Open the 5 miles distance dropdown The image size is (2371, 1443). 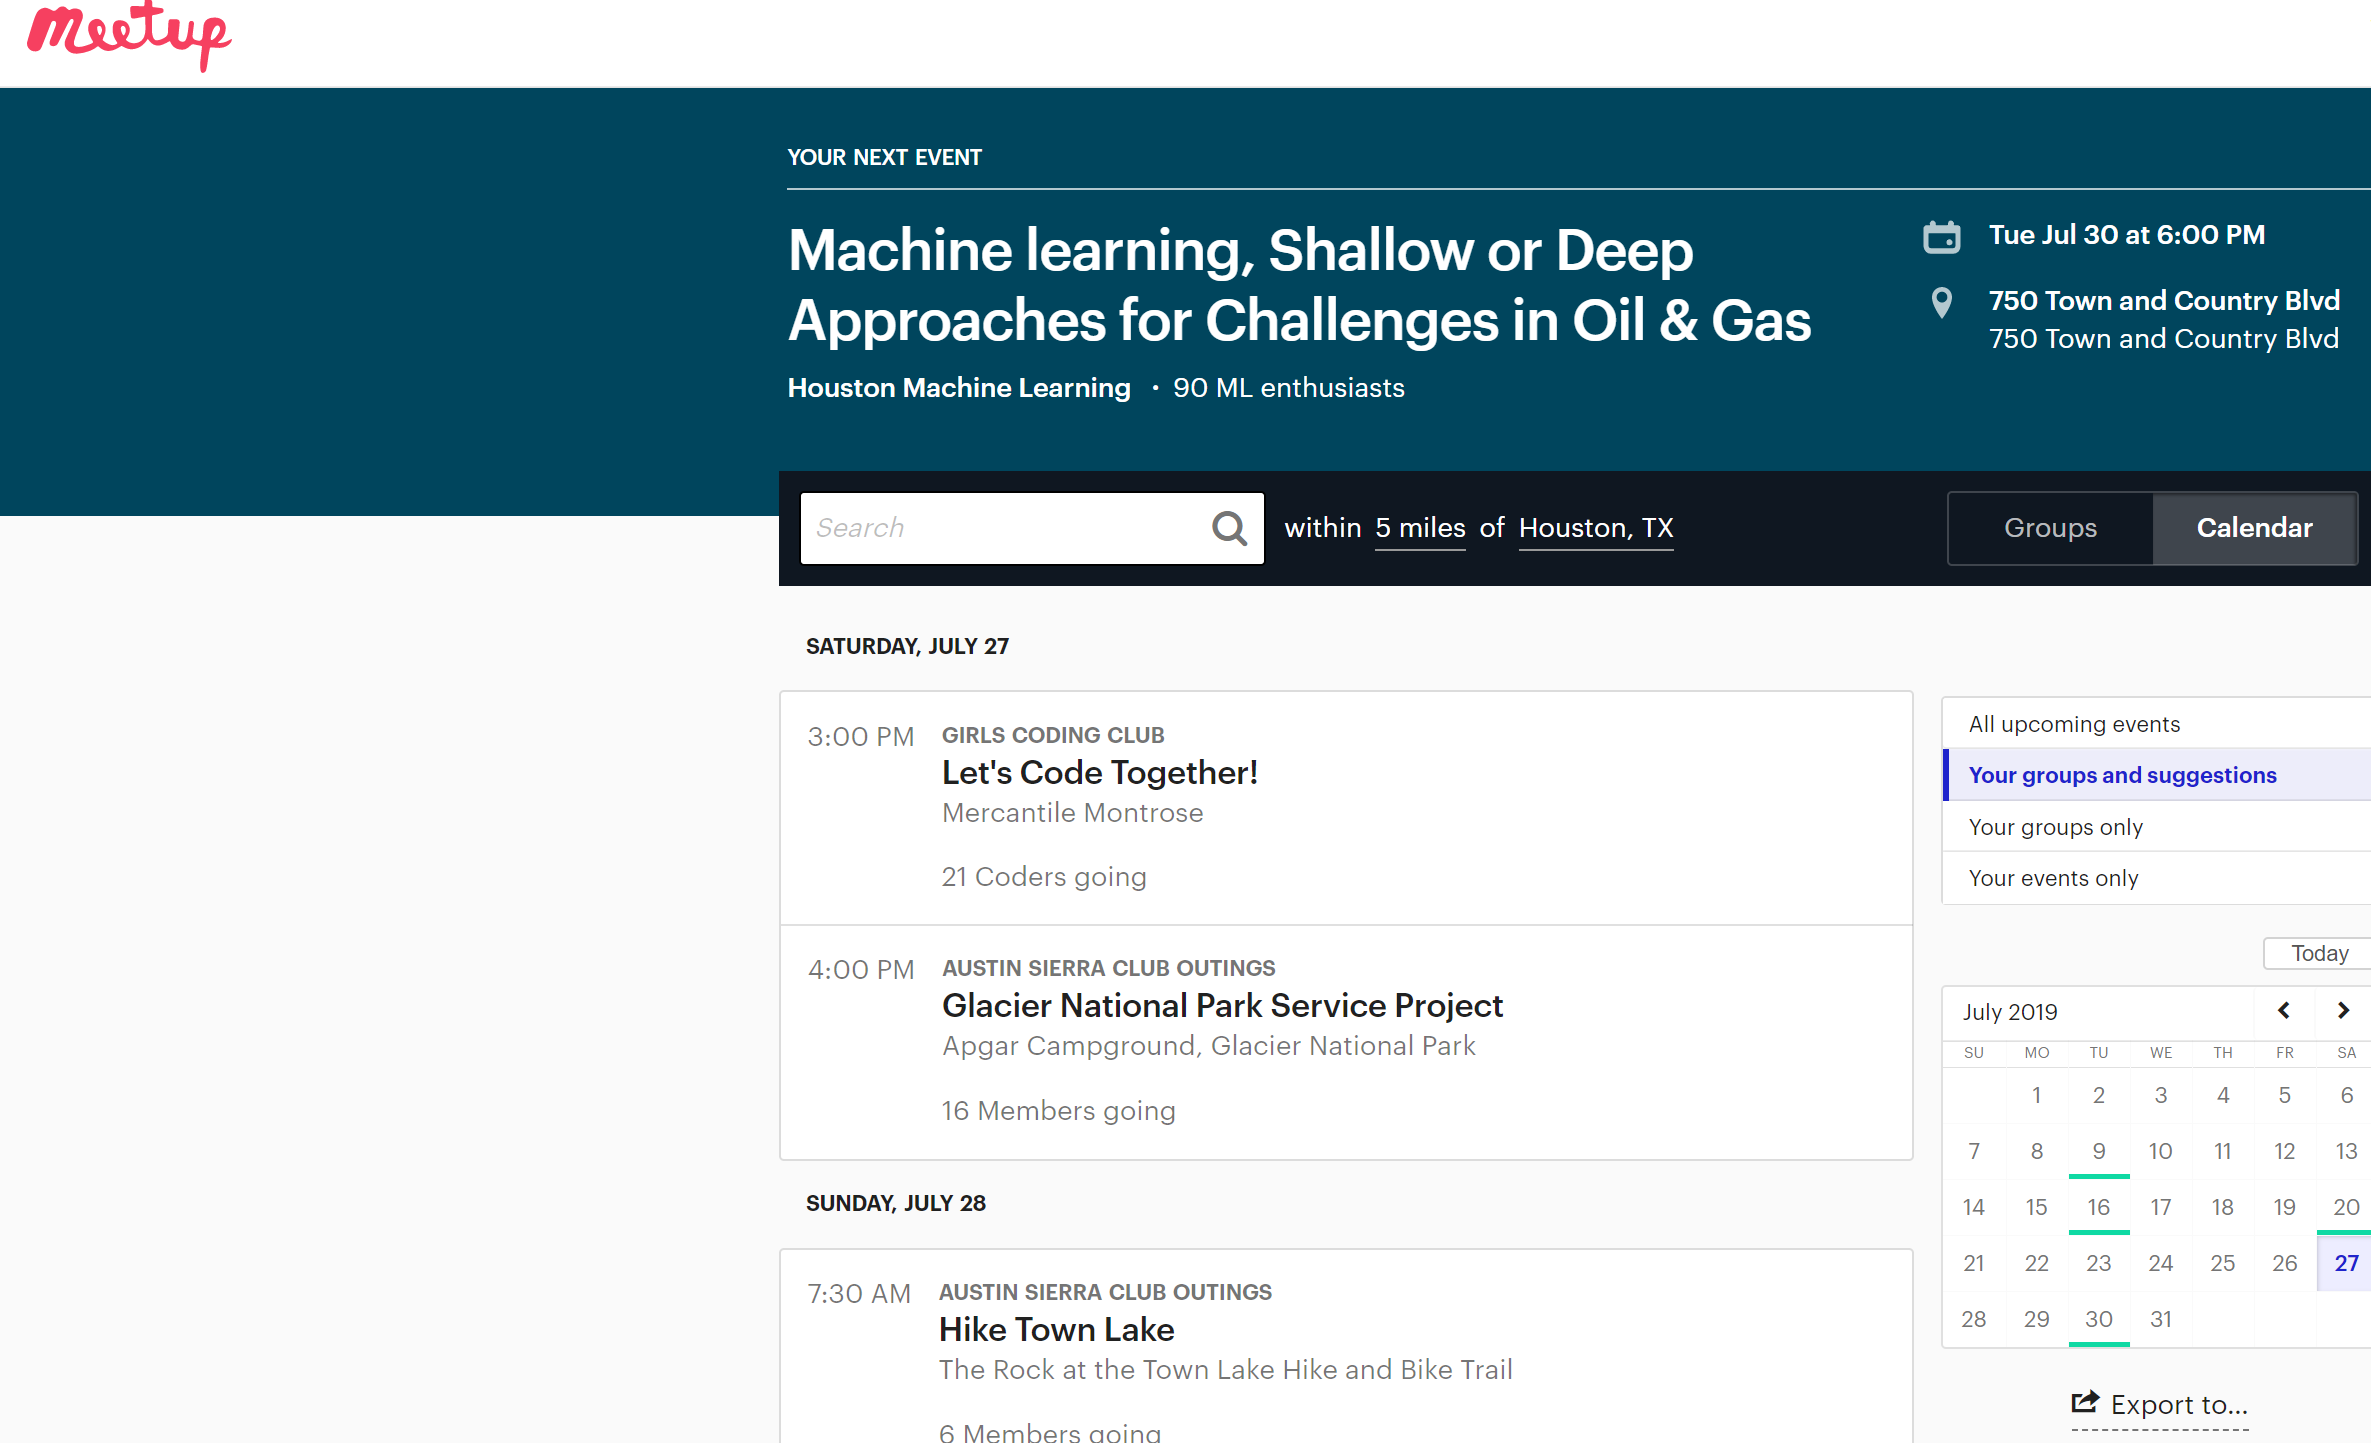tap(1419, 528)
